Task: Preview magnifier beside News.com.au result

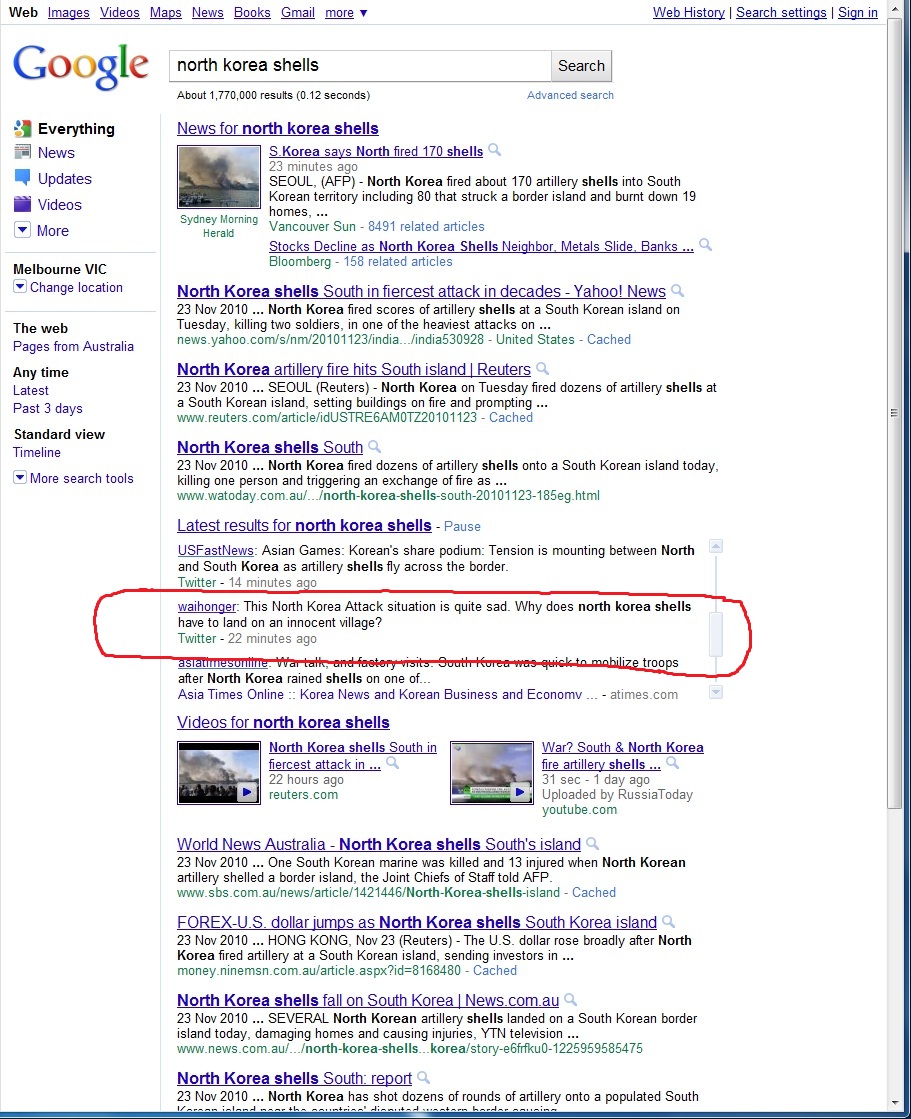Action: pos(570,1000)
